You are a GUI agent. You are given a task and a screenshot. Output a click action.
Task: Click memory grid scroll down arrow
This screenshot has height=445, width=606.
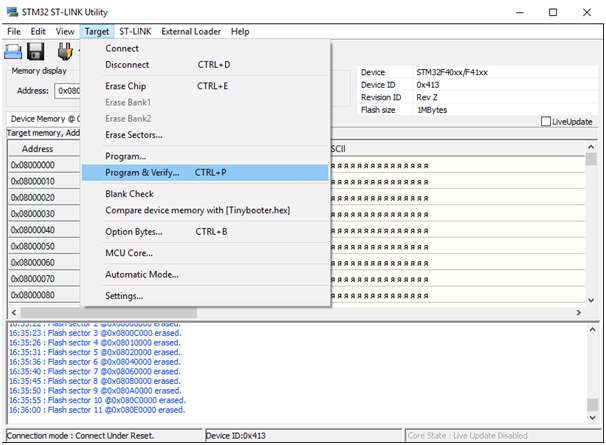tap(591, 300)
